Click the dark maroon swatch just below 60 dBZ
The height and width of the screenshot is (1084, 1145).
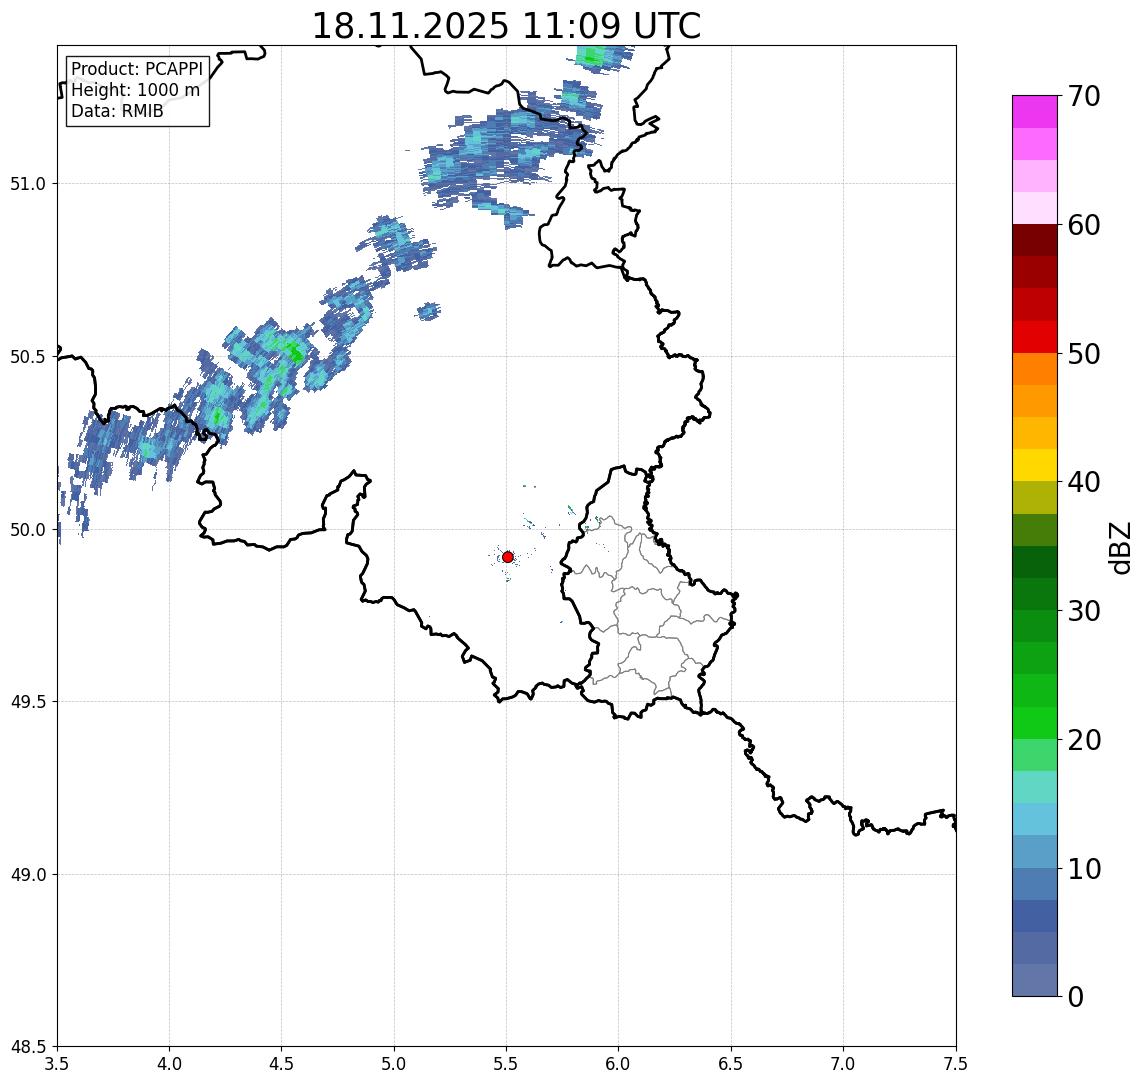1035,240
